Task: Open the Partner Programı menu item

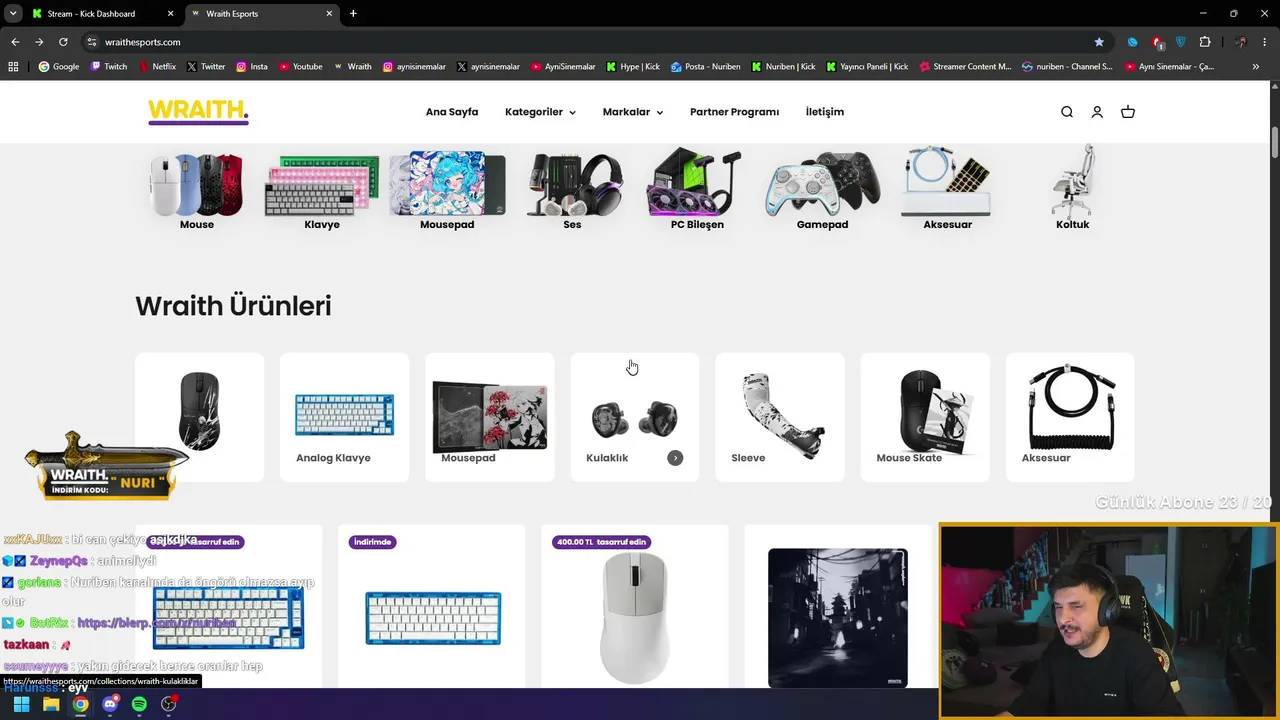Action: pos(734,112)
